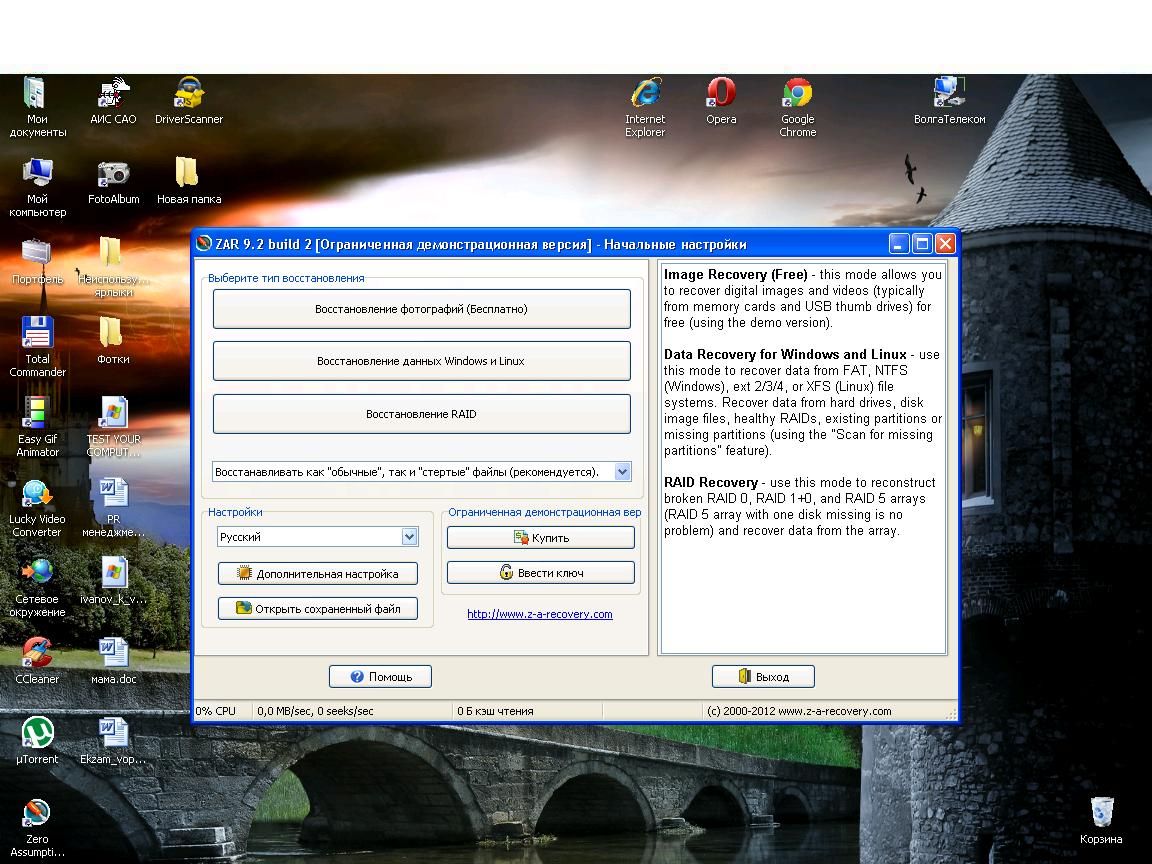This screenshot has height=864, width=1152.
Task: Maximize the ZAR window
Action: [x=922, y=243]
